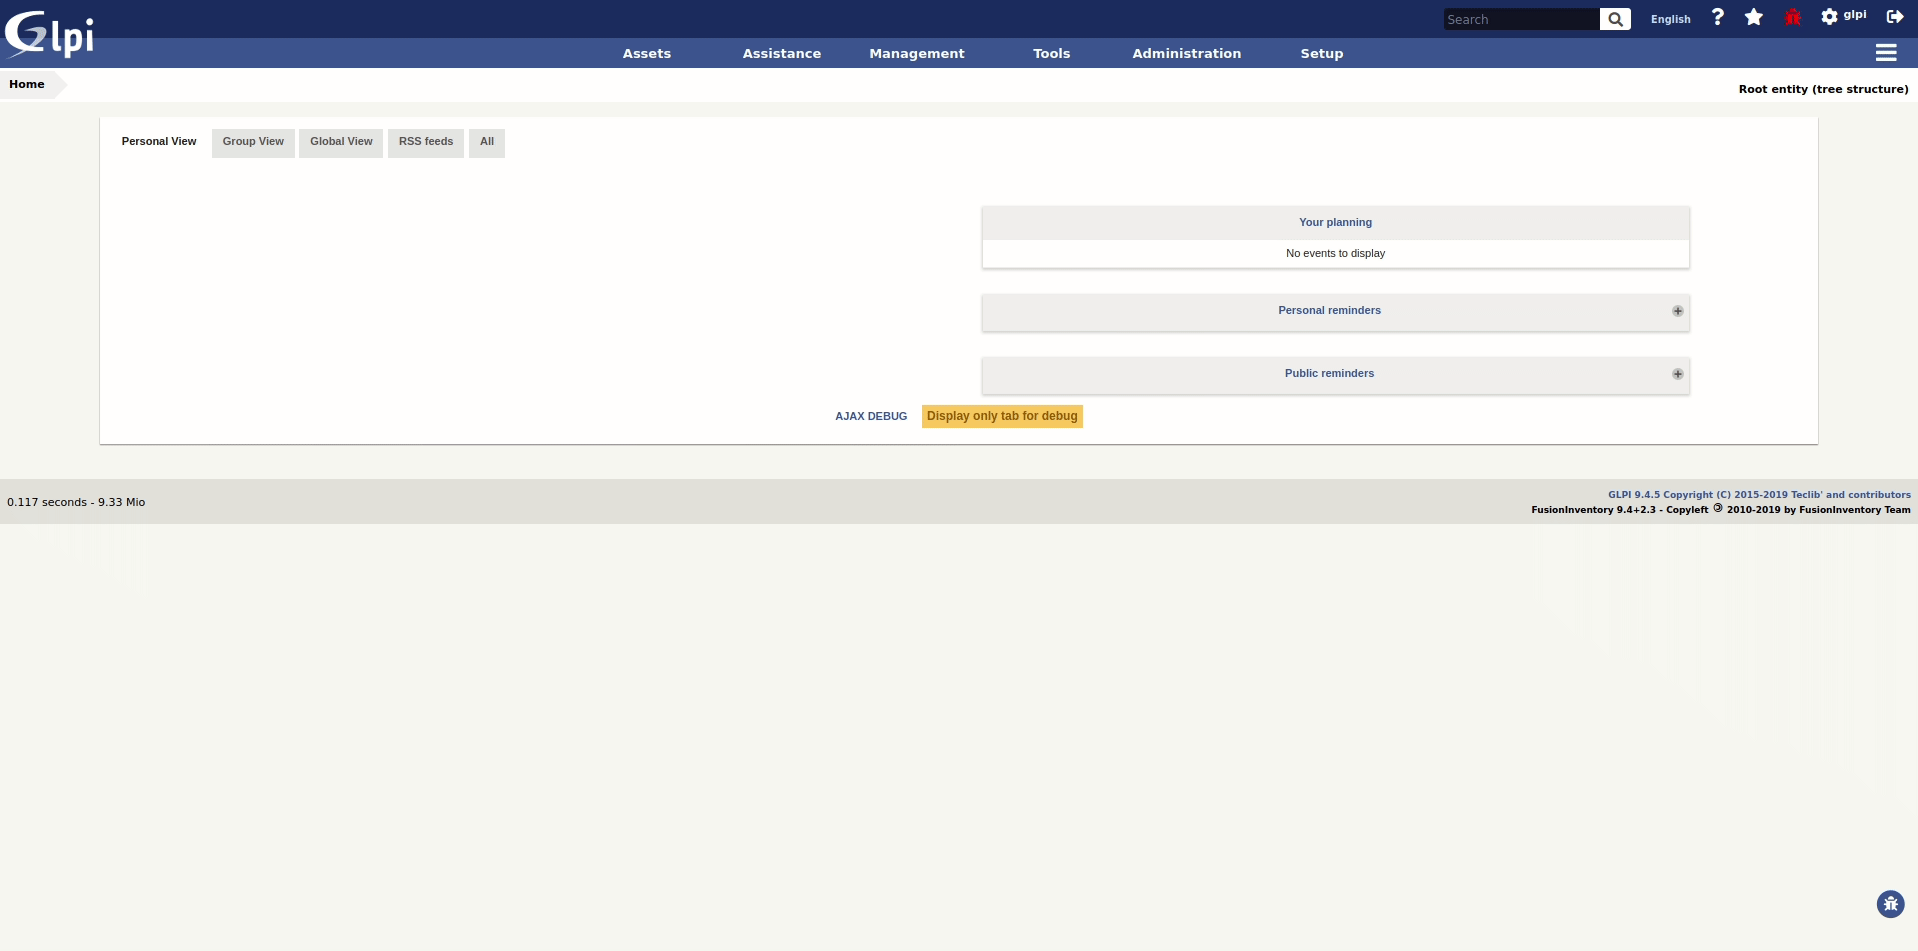Open the hamburger navigation menu
Viewport: 1918px width, 951px height.
(x=1886, y=53)
